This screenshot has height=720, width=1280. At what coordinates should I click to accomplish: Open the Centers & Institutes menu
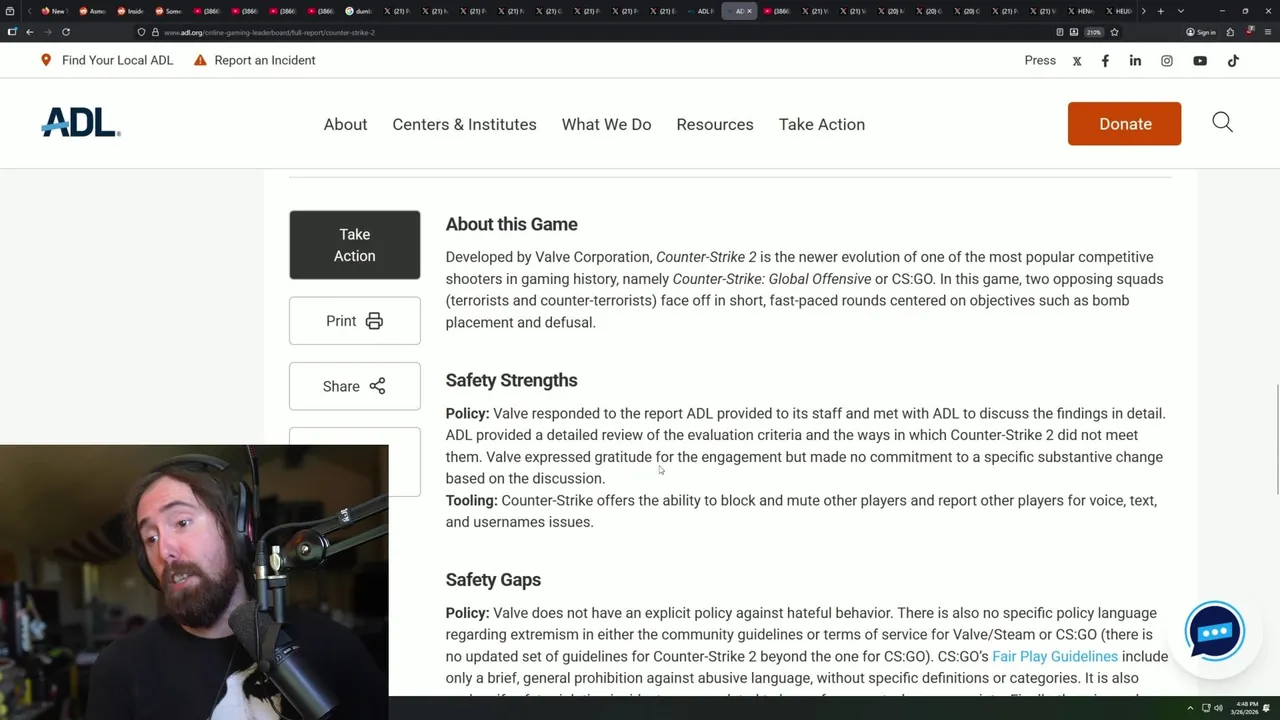click(464, 125)
